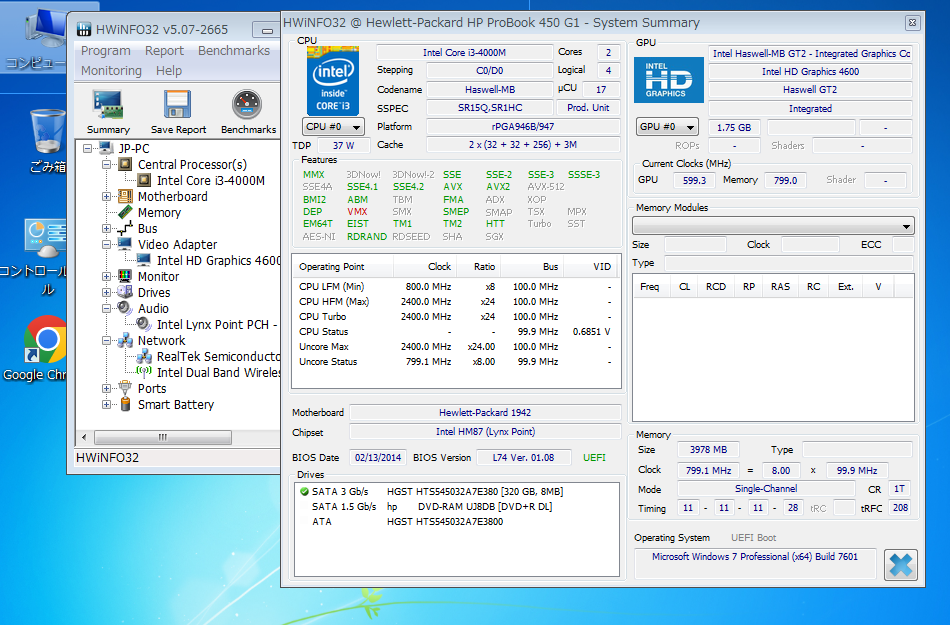Select the JP-PC computer icon in tree

coord(107,148)
